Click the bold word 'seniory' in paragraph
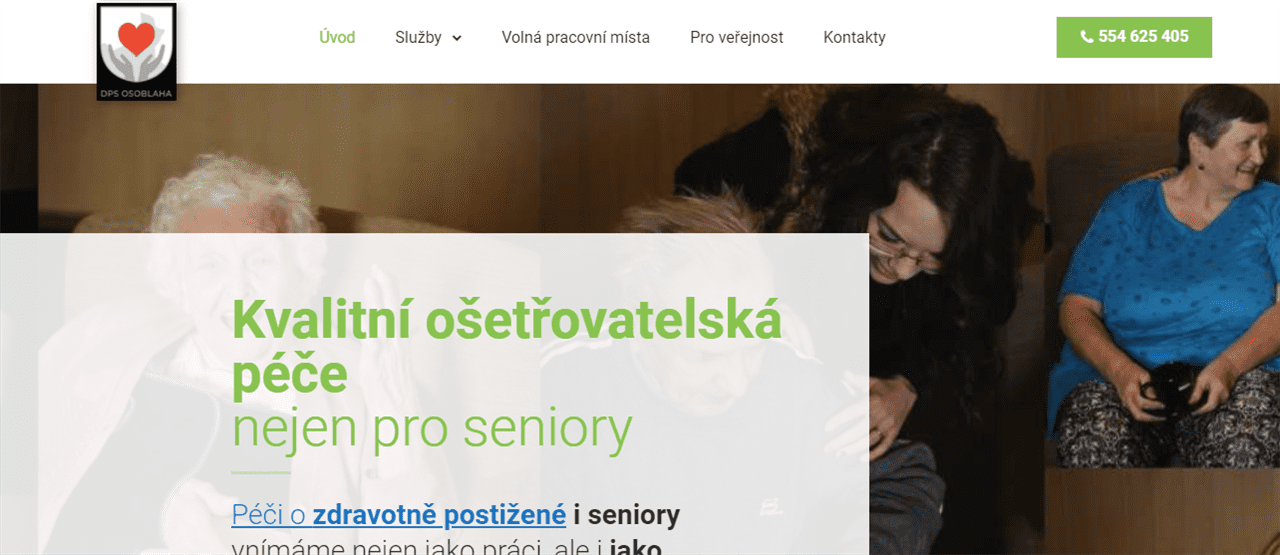Viewport: 1280px width, 555px height. pos(633,516)
